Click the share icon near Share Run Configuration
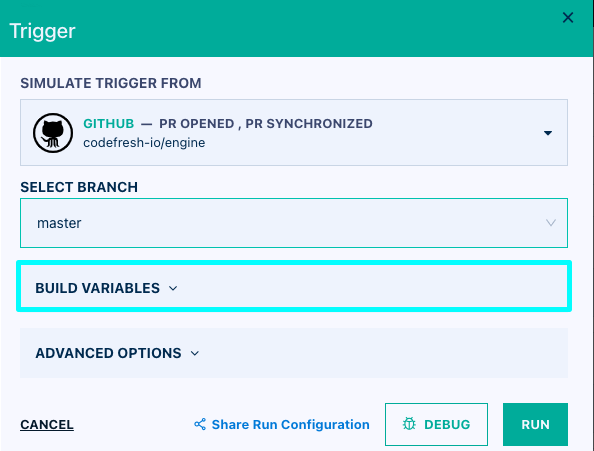594x451 pixels. coord(200,424)
